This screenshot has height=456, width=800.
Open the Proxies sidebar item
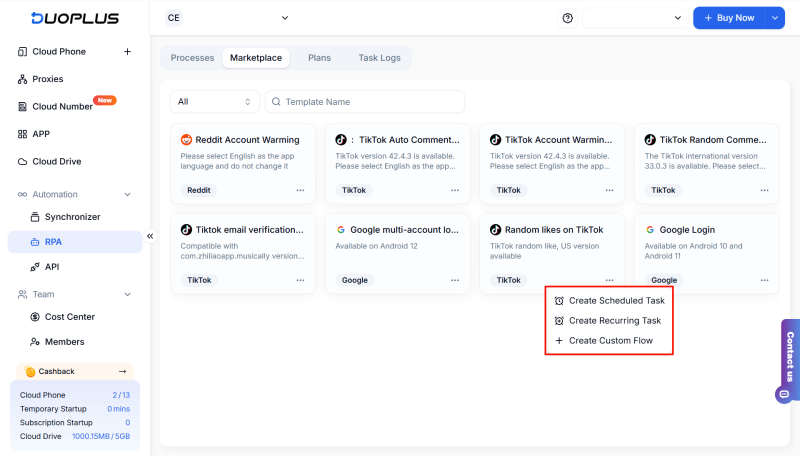point(47,79)
